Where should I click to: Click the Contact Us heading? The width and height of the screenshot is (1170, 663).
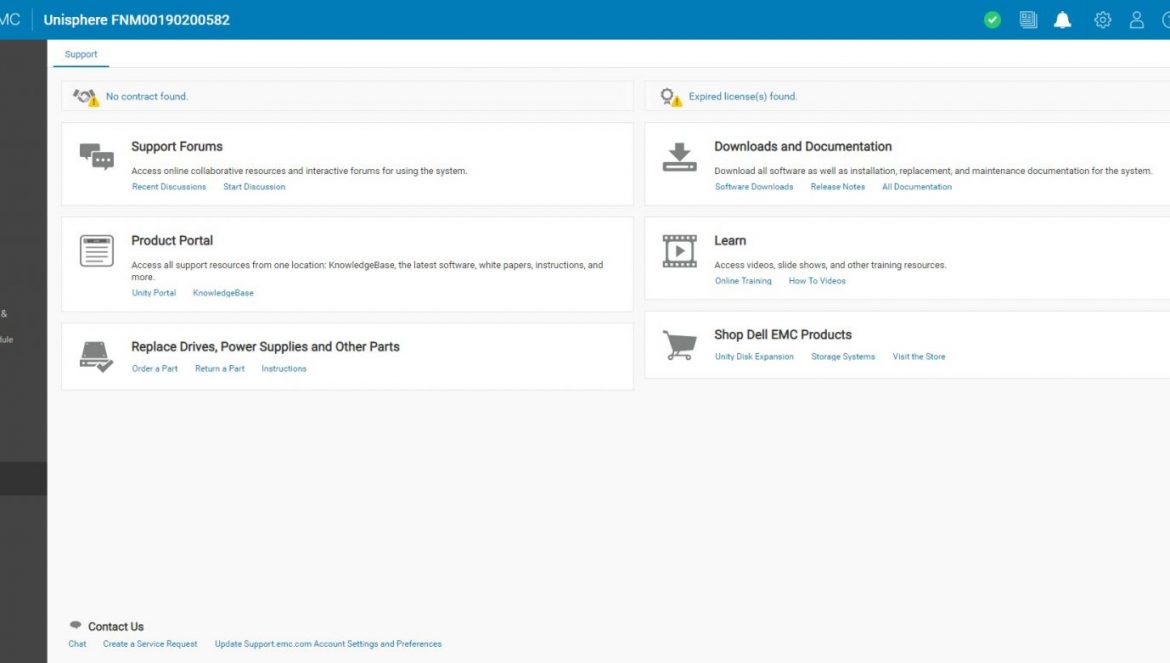pos(116,626)
